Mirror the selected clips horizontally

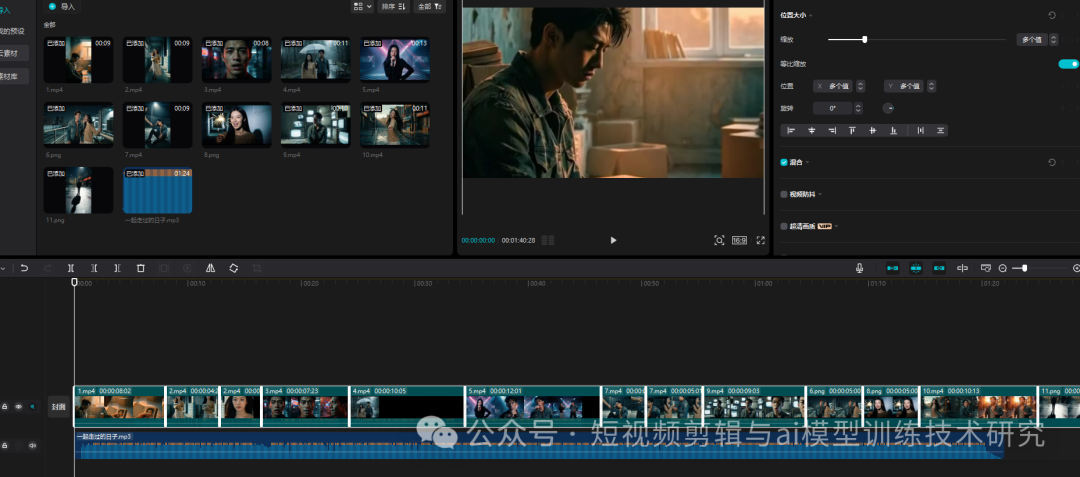[211, 268]
